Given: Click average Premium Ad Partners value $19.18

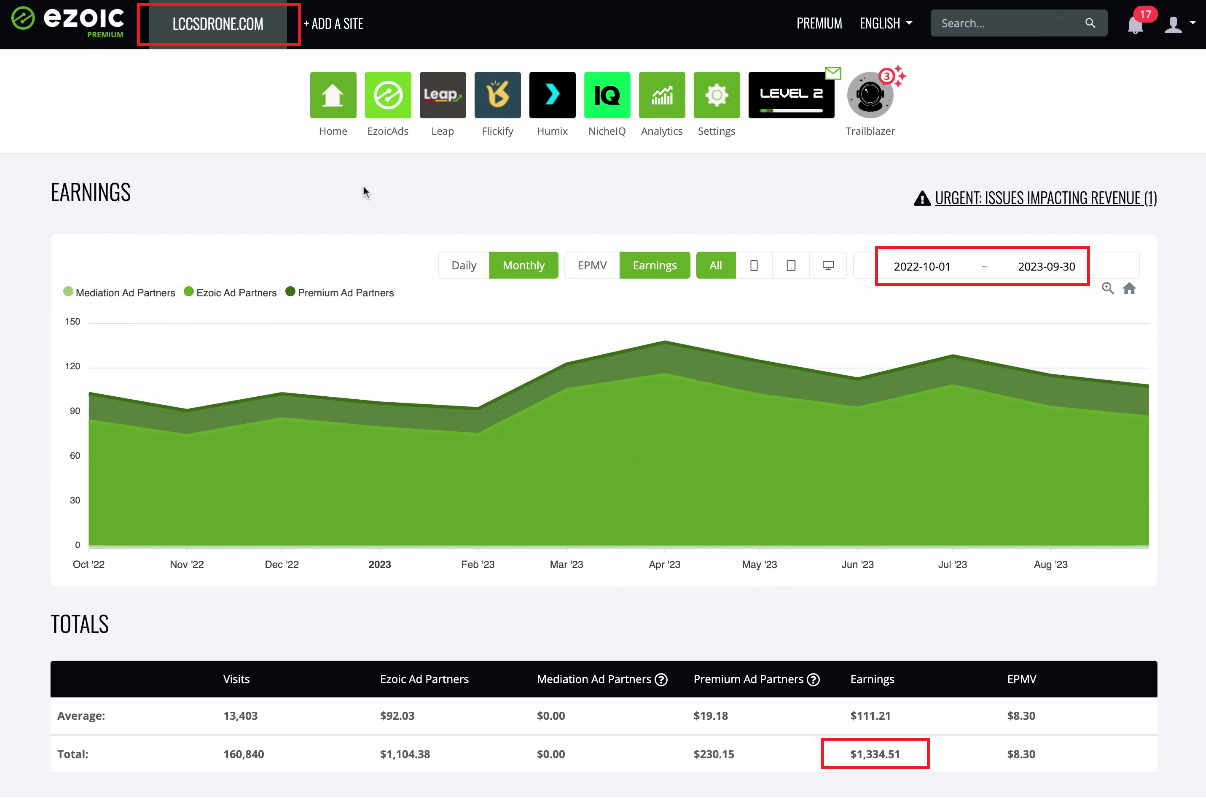Looking at the screenshot, I should pos(711,716).
